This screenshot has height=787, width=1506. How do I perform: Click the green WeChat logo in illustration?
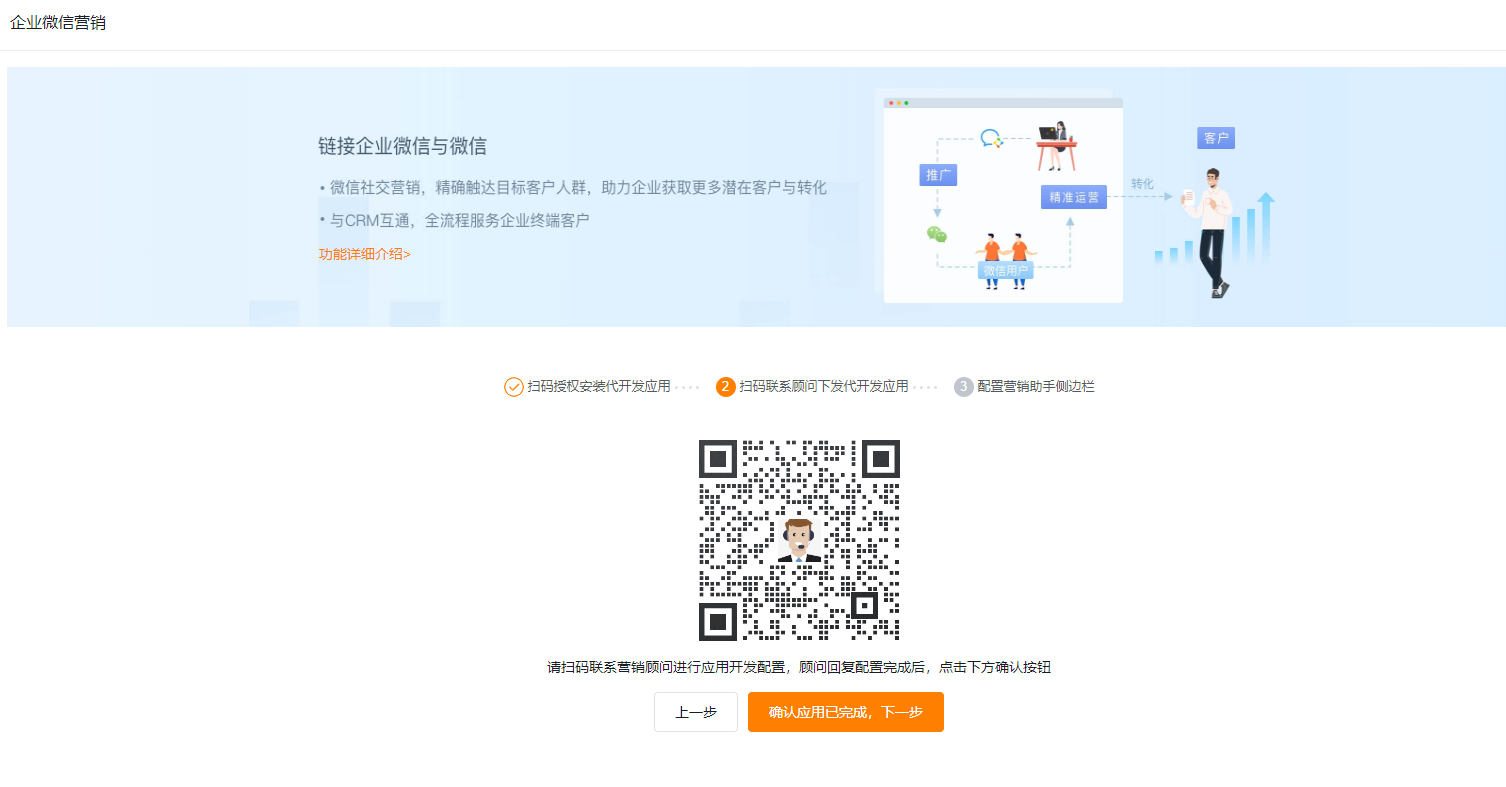click(936, 234)
